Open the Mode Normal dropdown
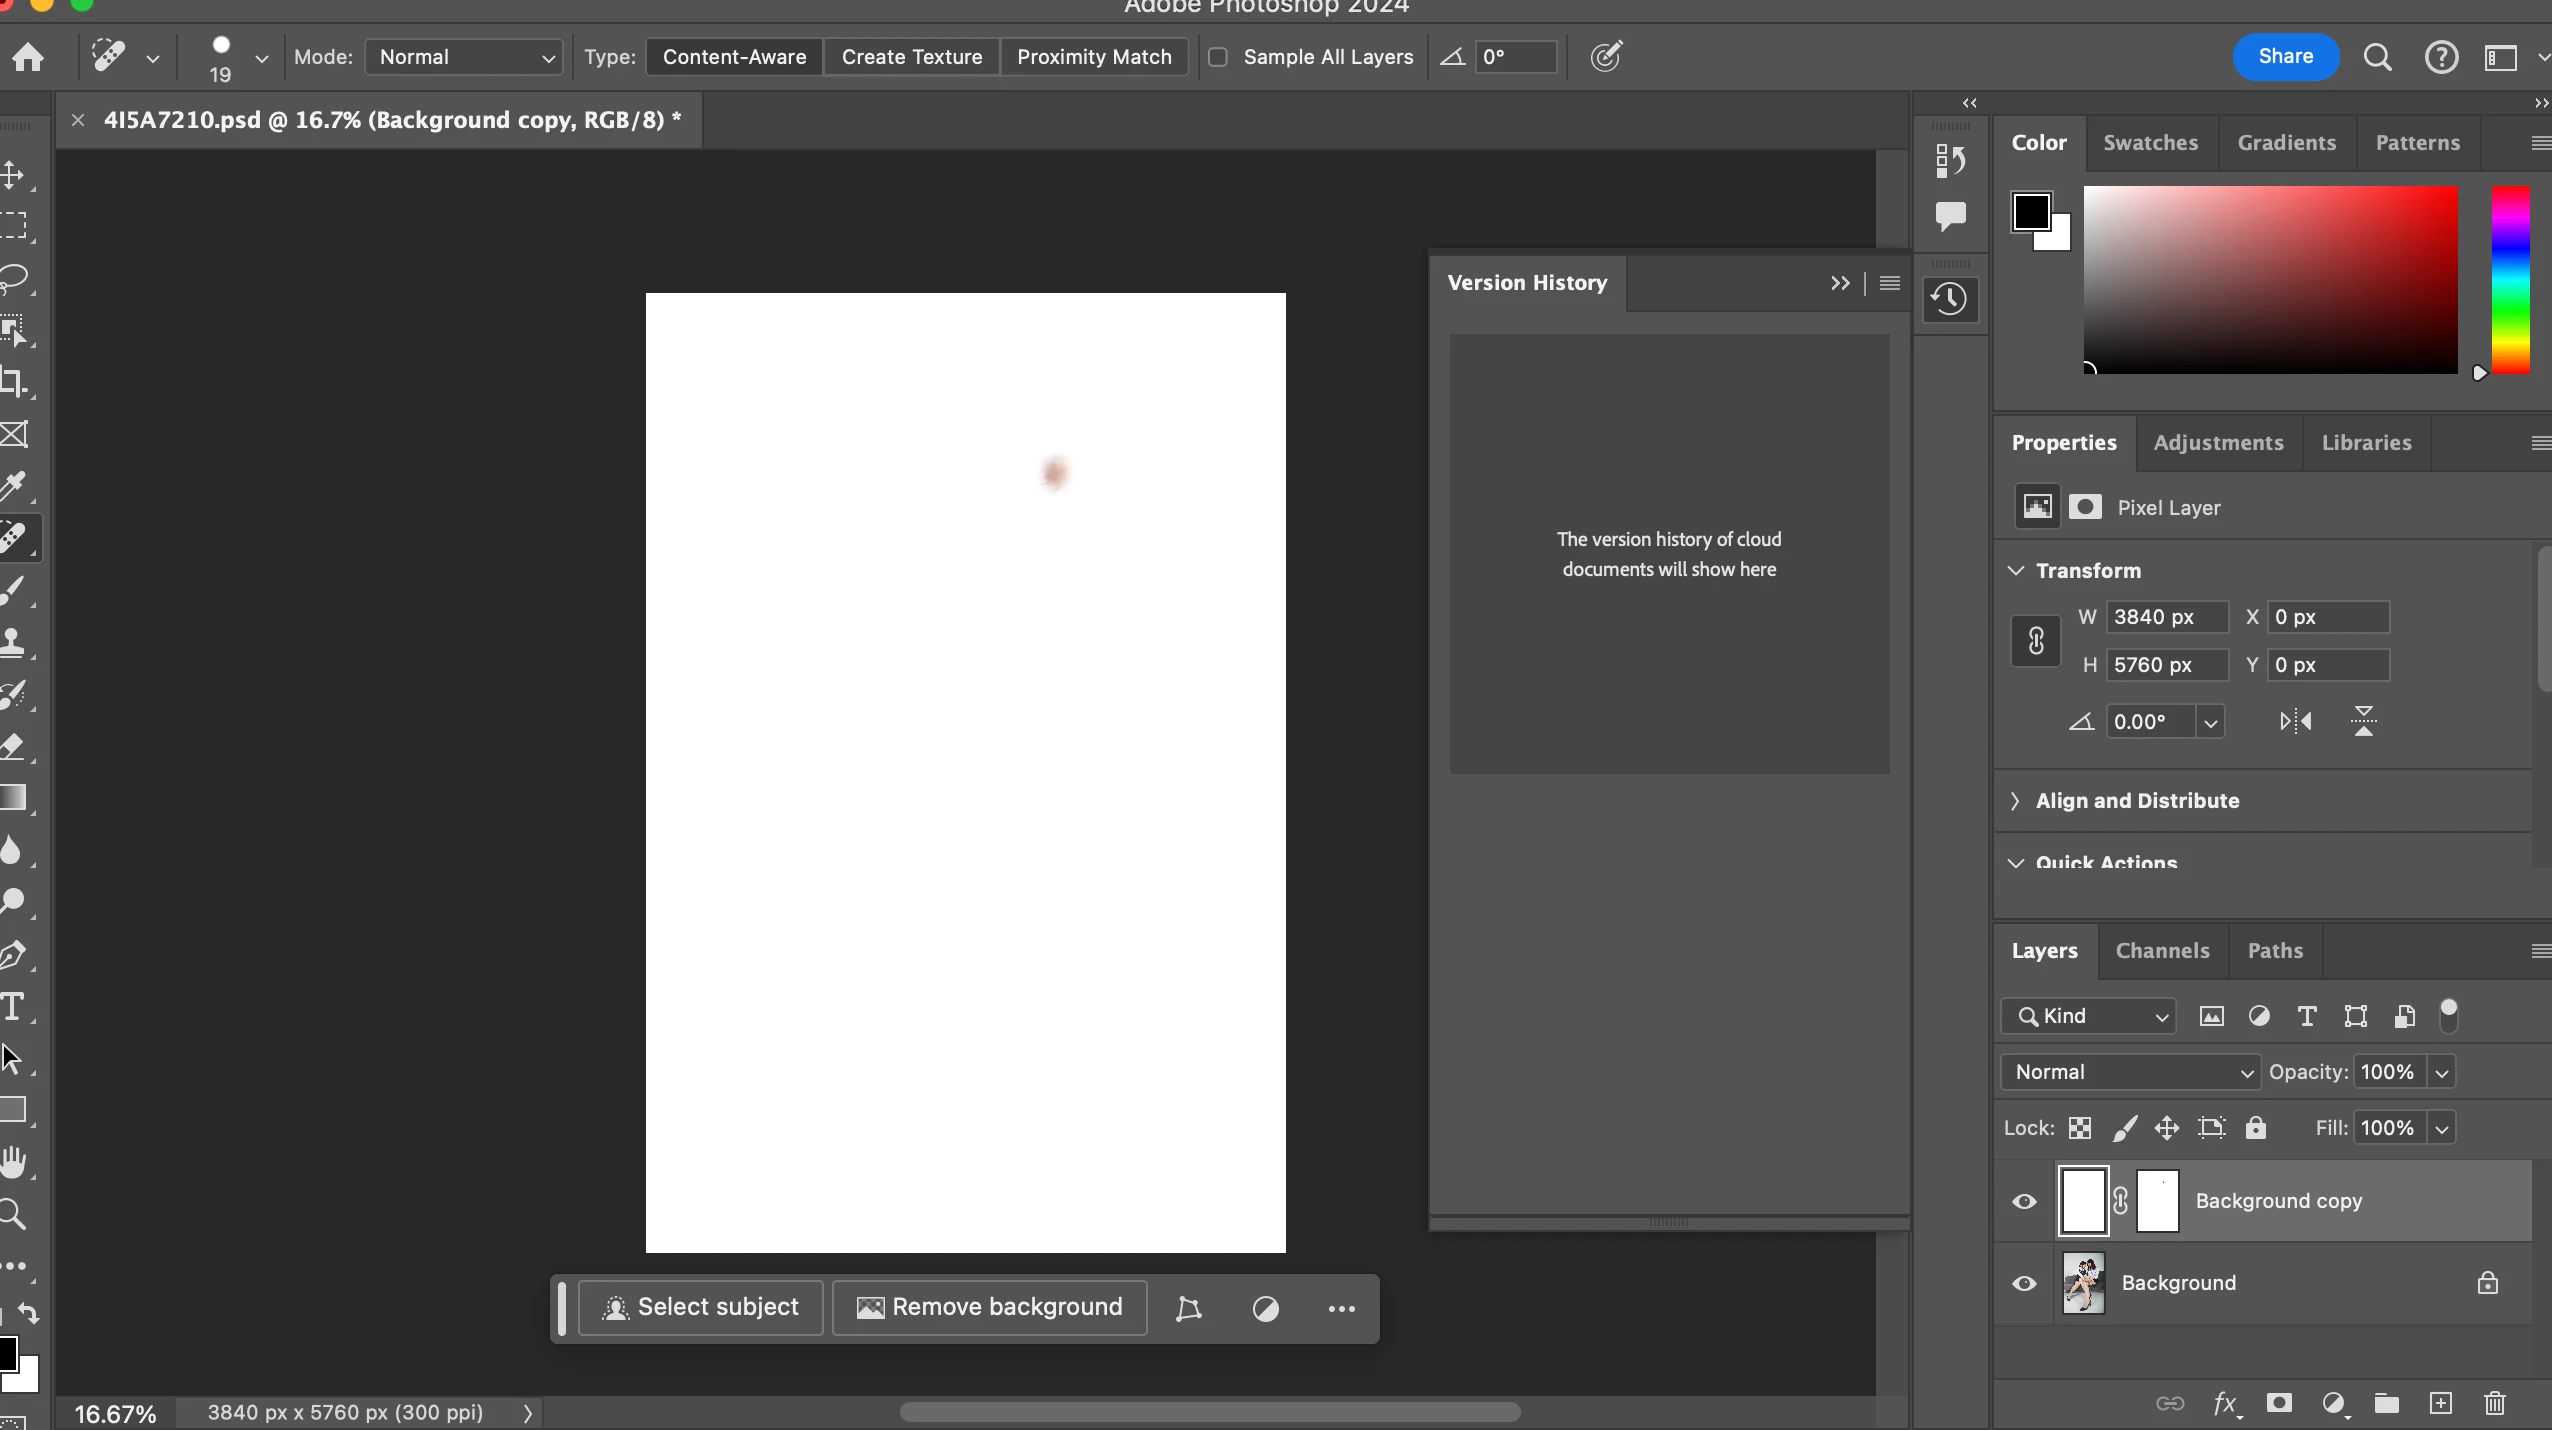The width and height of the screenshot is (2552, 1430). coord(464,57)
